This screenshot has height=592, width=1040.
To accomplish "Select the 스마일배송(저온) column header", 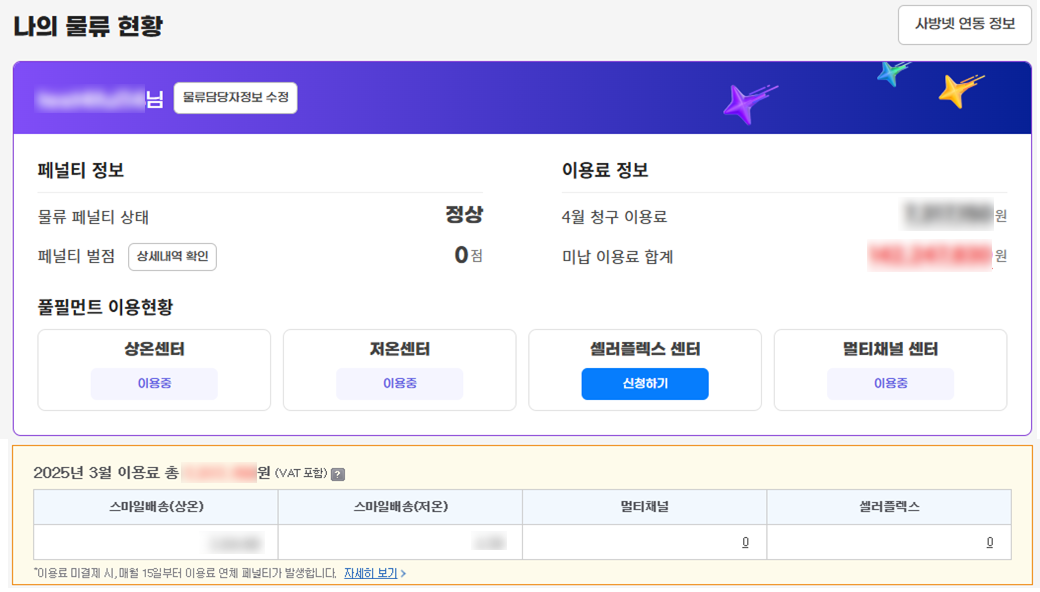I will pyautogui.click(x=400, y=507).
